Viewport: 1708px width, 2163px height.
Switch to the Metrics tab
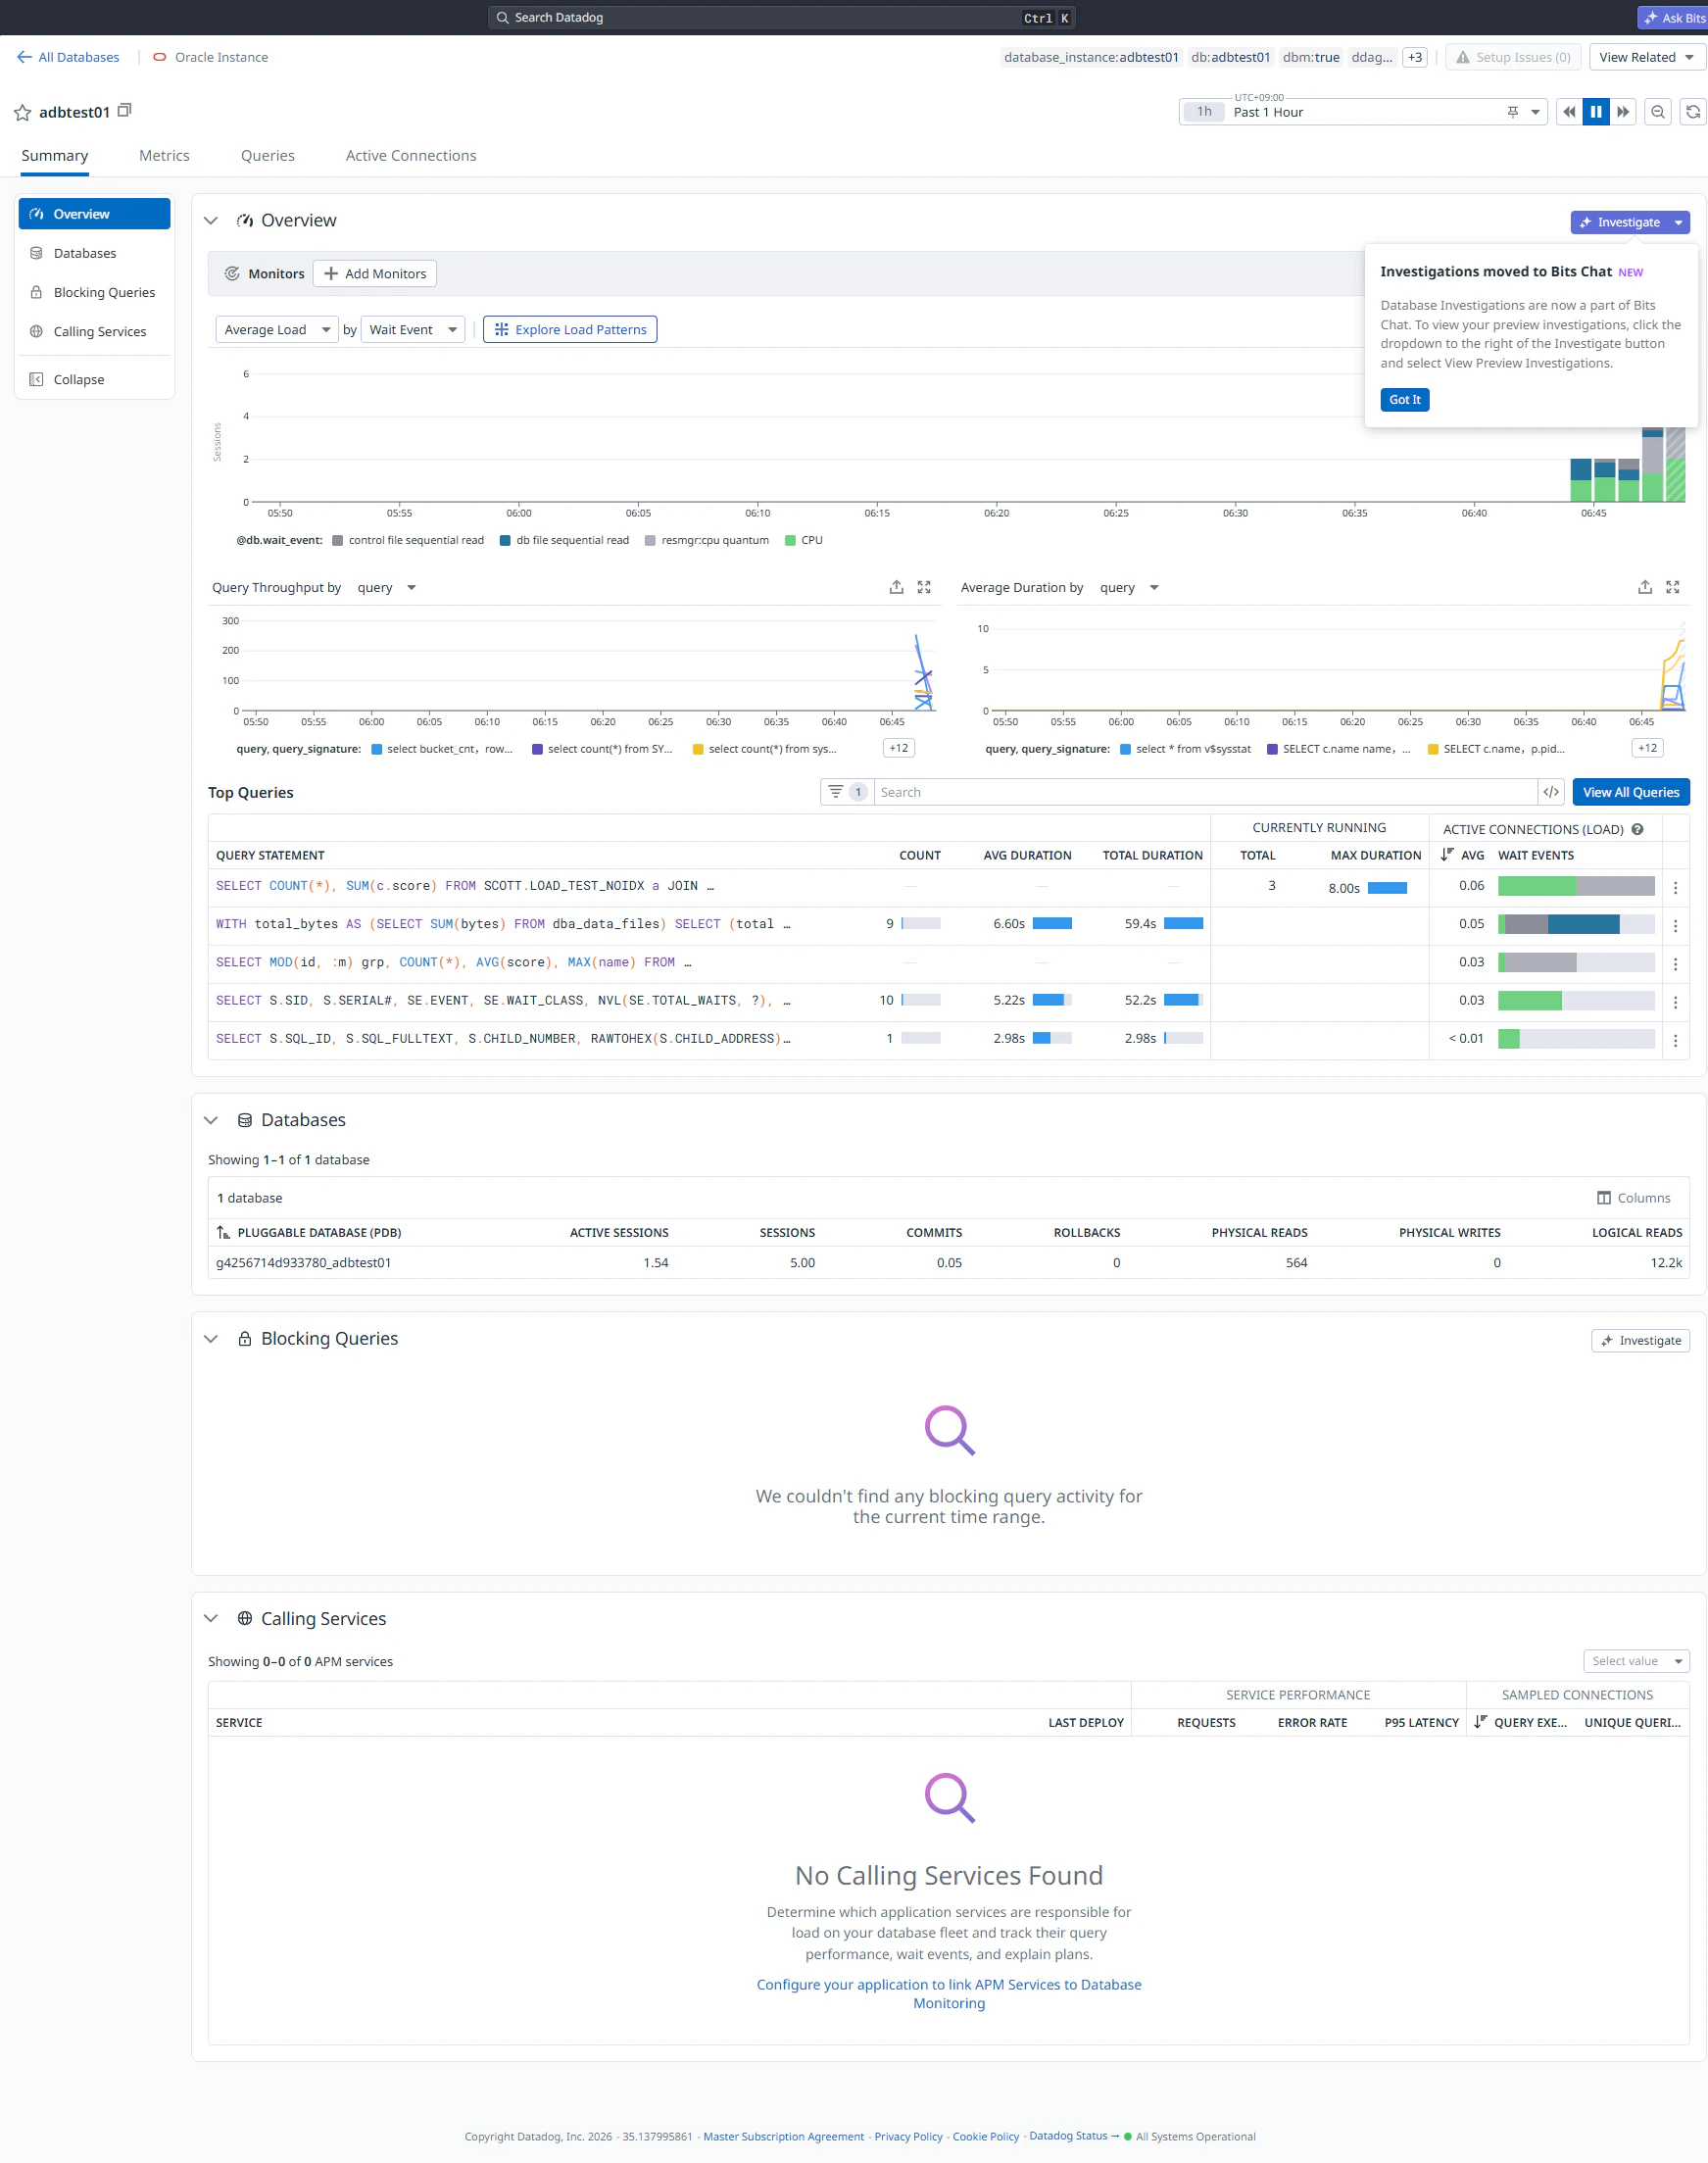(164, 156)
